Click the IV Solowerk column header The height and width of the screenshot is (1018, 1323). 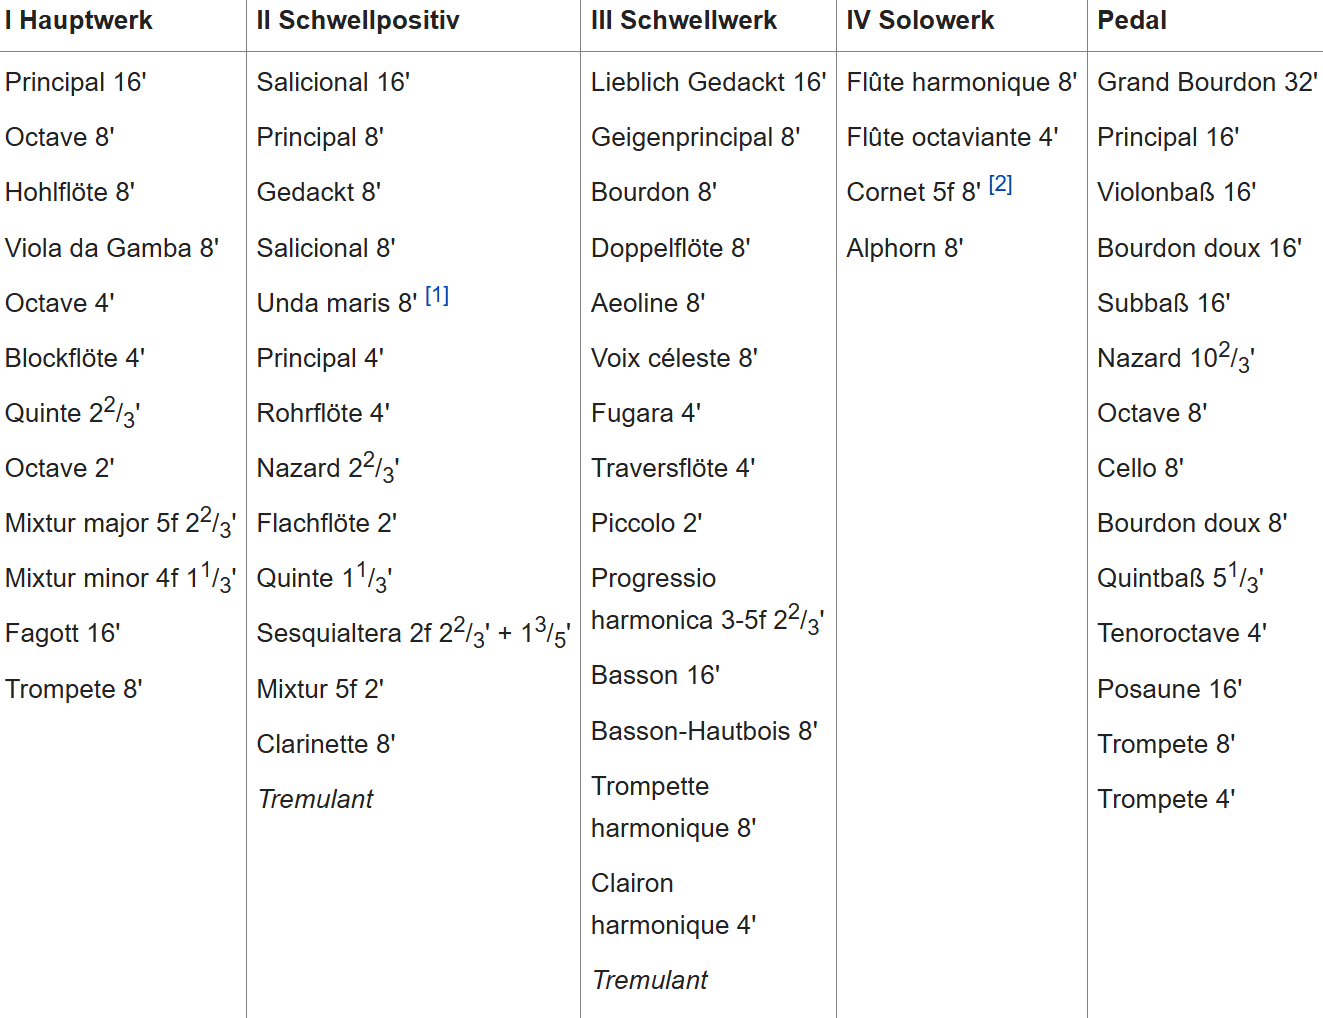pyautogui.click(x=920, y=21)
